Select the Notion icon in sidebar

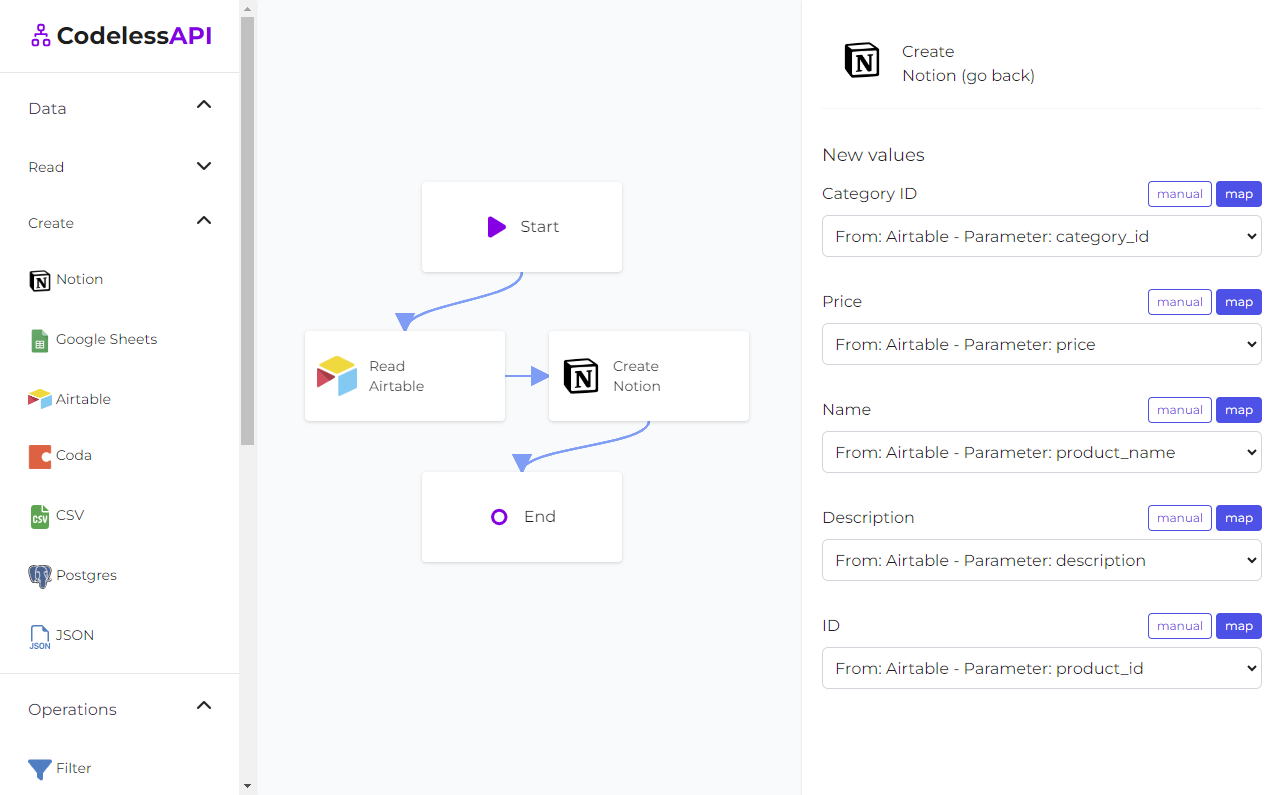[x=40, y=280]
